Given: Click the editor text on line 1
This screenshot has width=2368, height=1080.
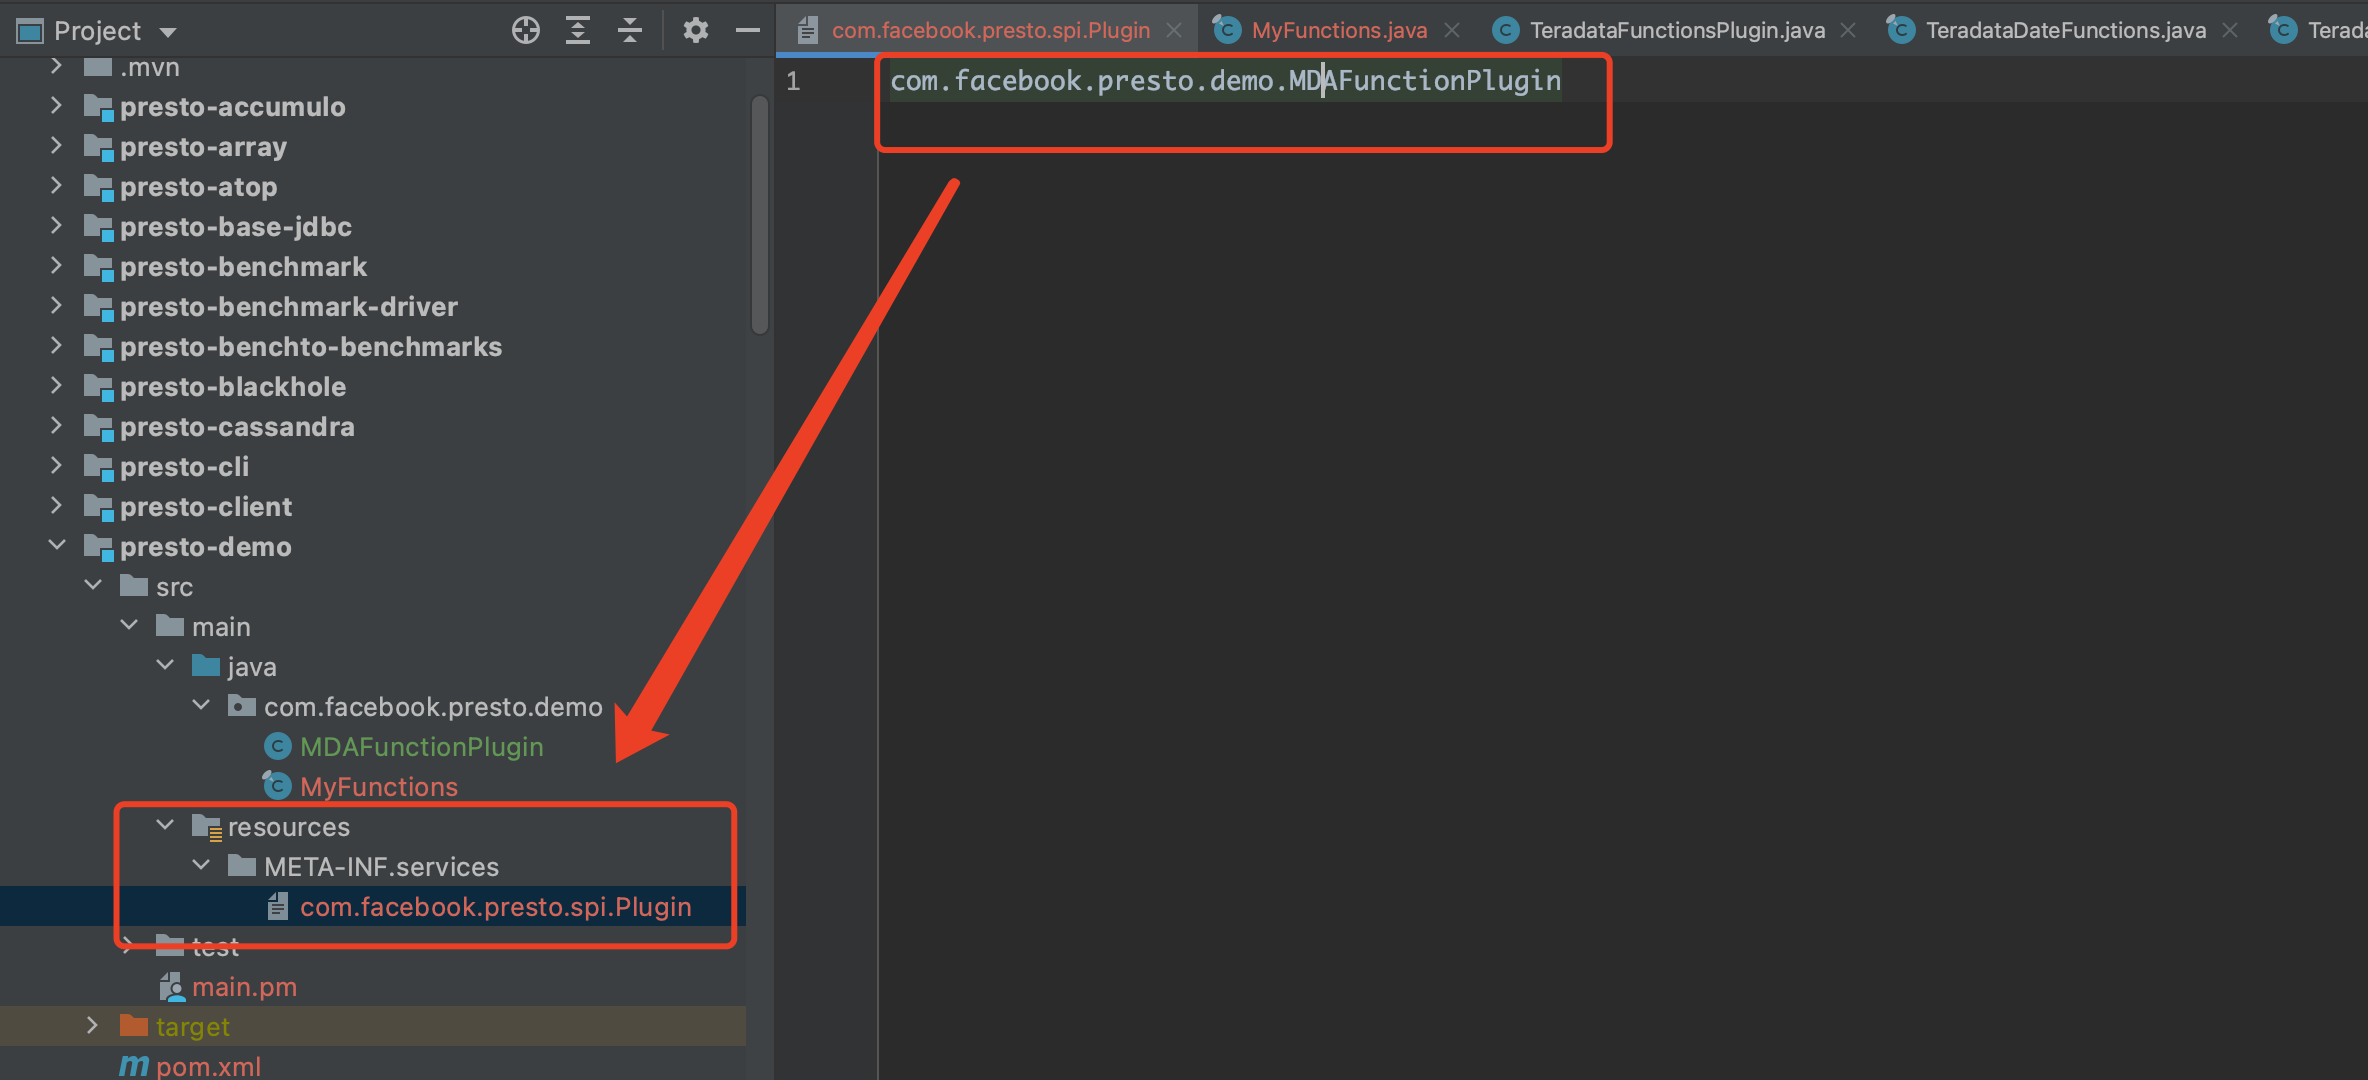Looking at the screenshot, I should [1224, 81].
